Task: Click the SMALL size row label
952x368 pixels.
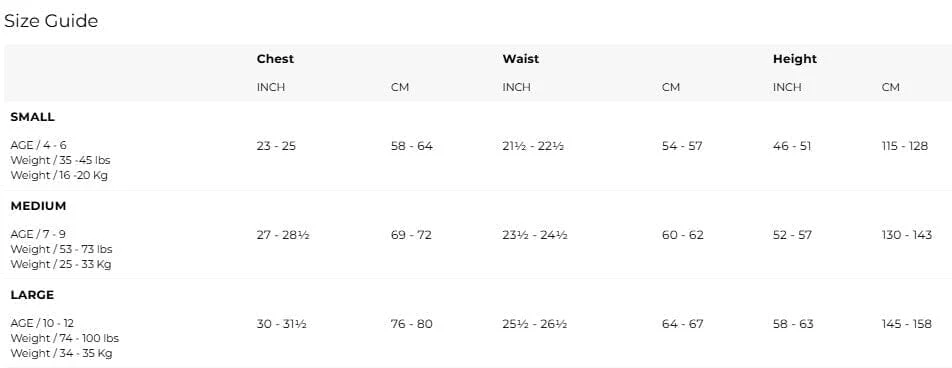Action: (32, 117)
